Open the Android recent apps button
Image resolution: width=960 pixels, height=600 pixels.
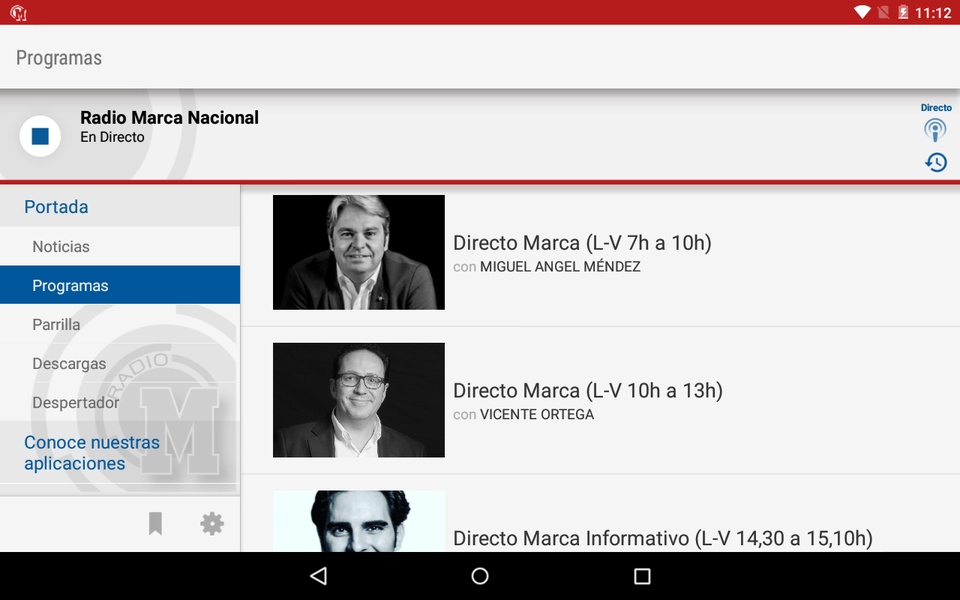(x=642, y=576)
